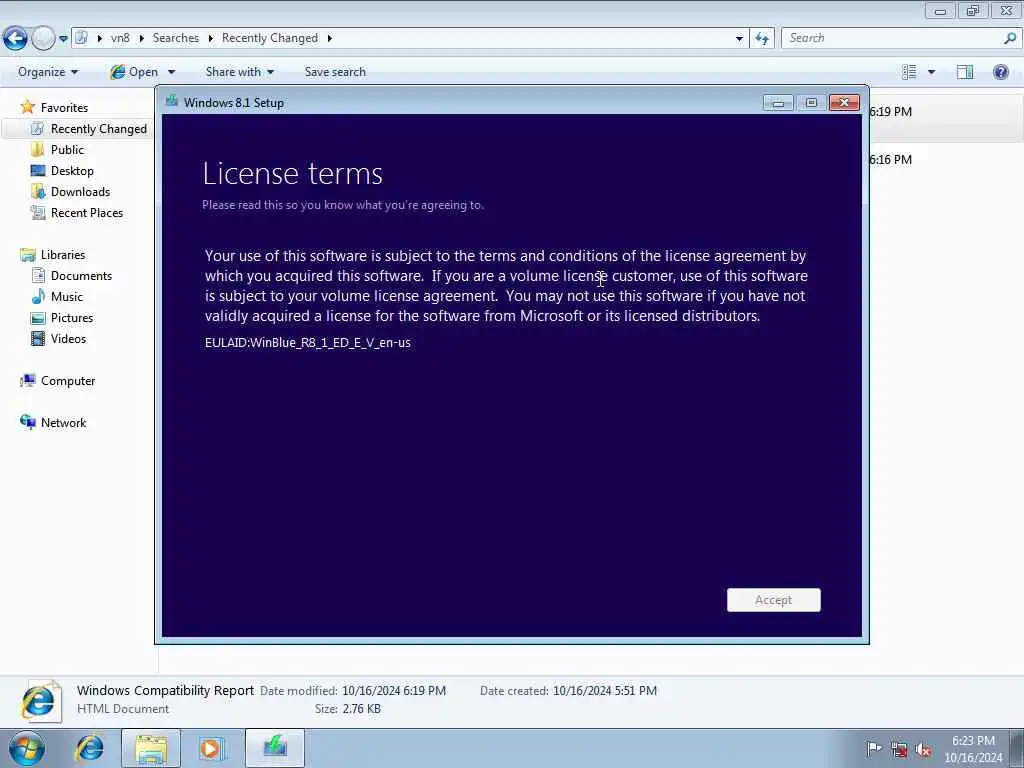Minimize the Windows 8.1 Setup window
Image resolution: width=1024 pixels, height=768 pixels.
click(x=778, y=103)
